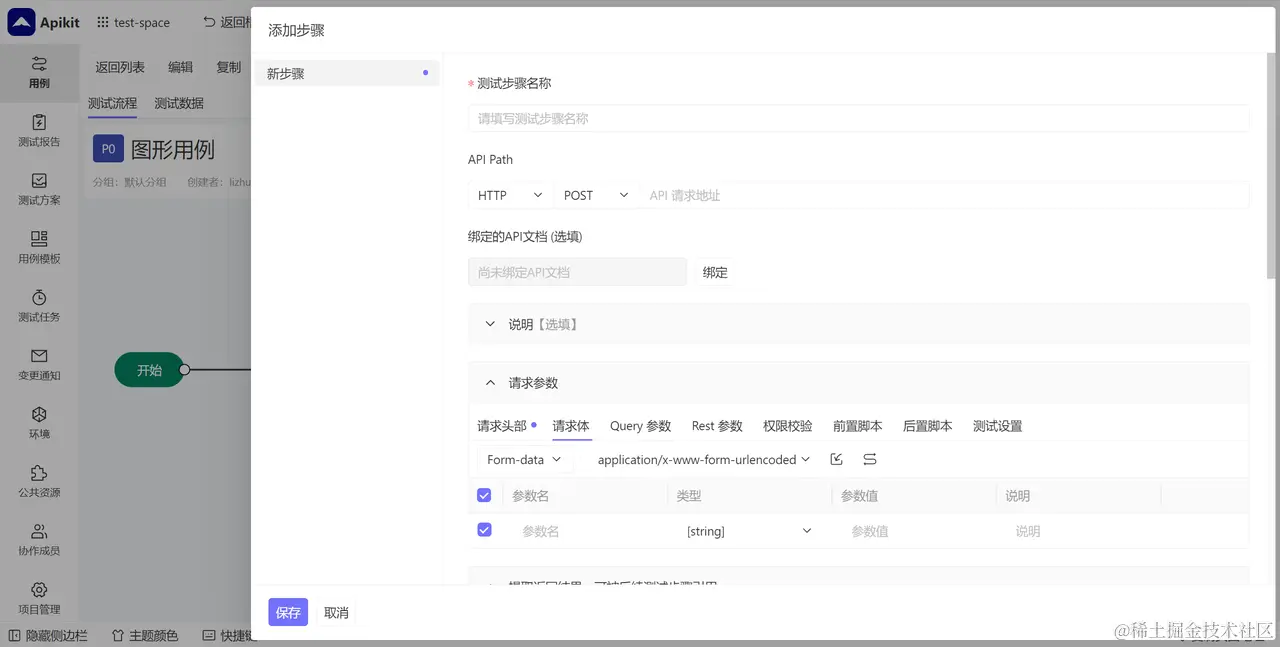Switch to the 请求体 tab

click(571, 426)
